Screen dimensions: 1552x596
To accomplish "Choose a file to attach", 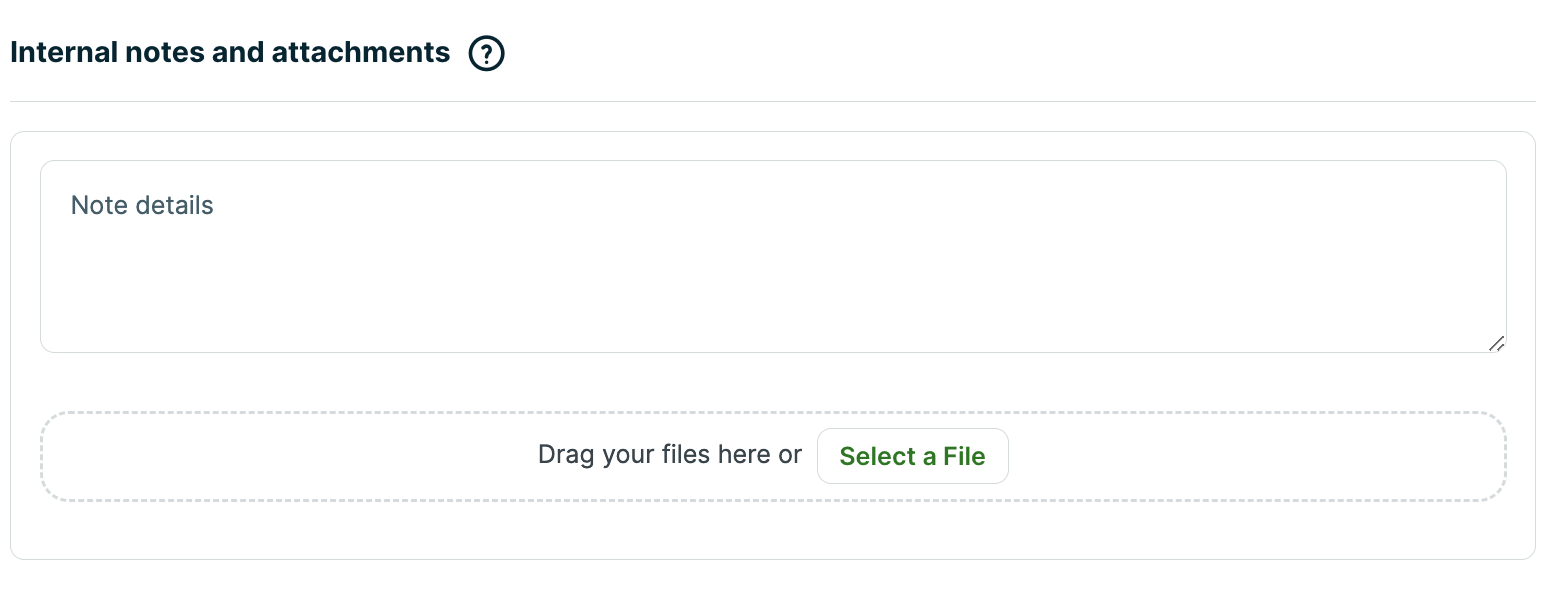I will tap(912, 456).
